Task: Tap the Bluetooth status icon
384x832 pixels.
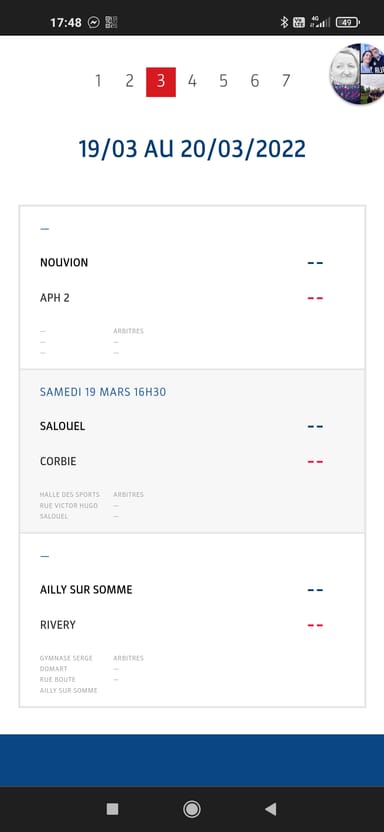Action: click(284, 22)
